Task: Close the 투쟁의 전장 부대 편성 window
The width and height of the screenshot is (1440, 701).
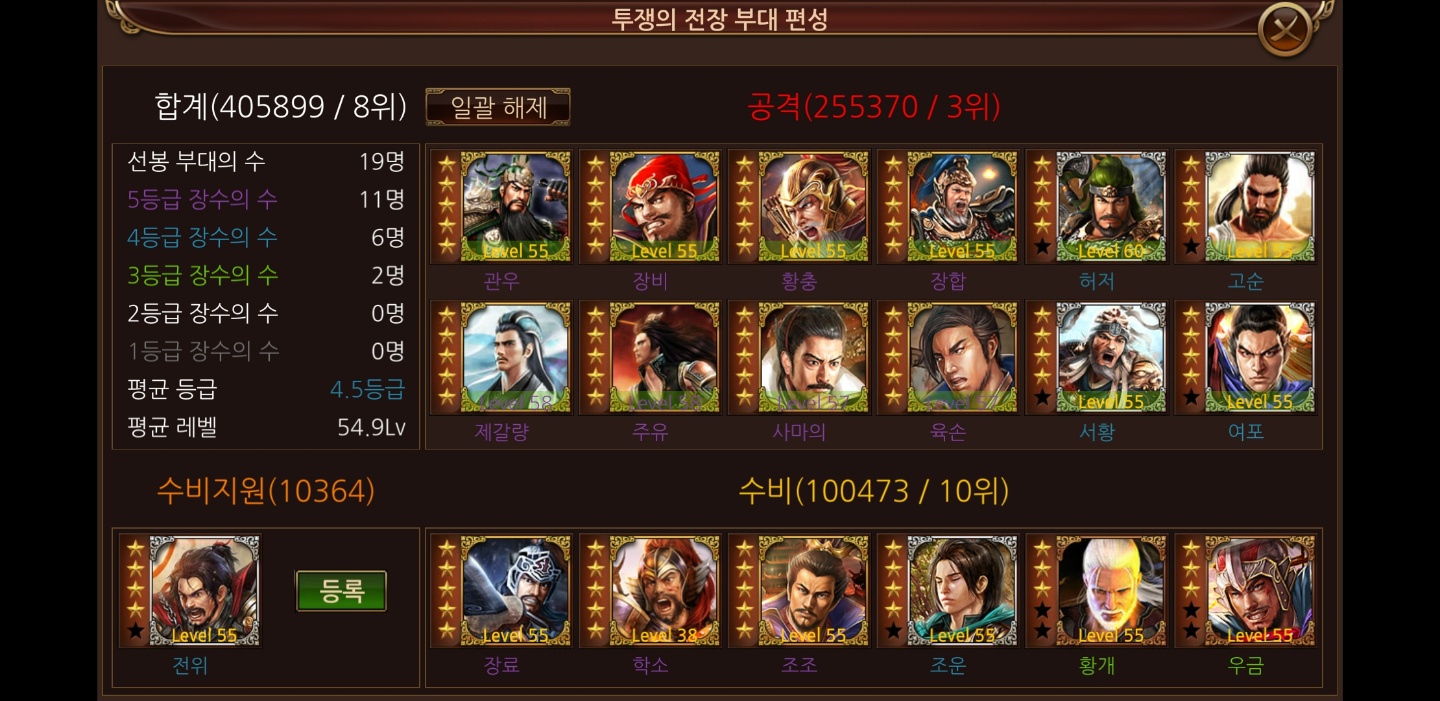Action: pyautogui.click(x=1285, y=28)
